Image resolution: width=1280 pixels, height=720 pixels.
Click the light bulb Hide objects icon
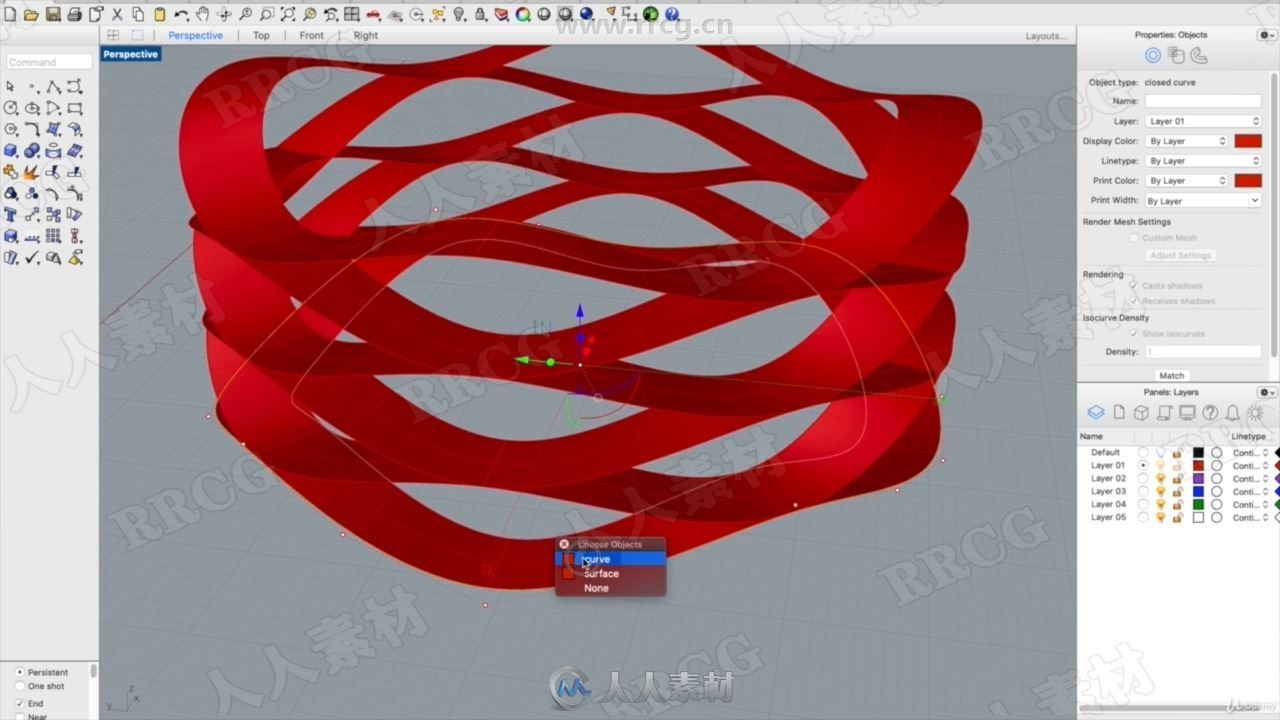click(x=459, y=14)
